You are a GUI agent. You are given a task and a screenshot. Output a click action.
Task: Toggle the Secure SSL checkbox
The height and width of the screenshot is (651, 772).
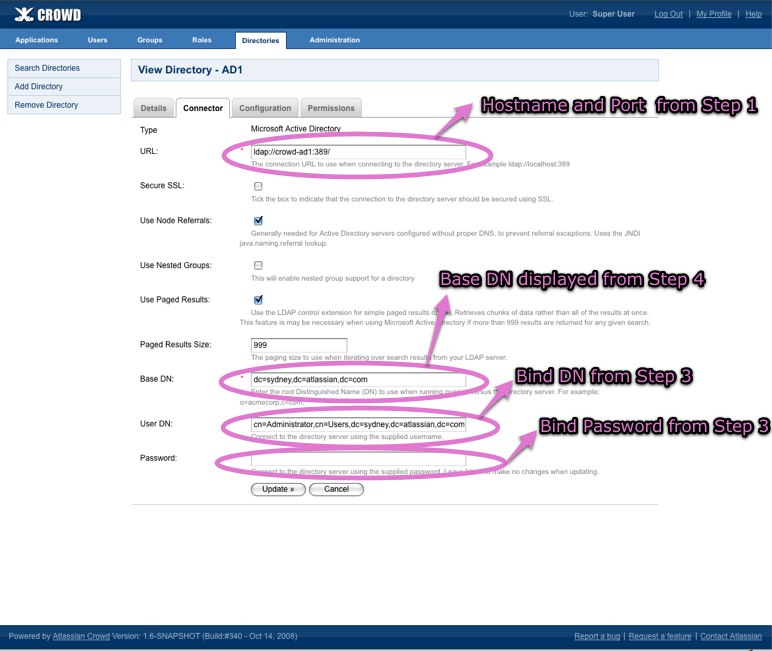[258, 186]
